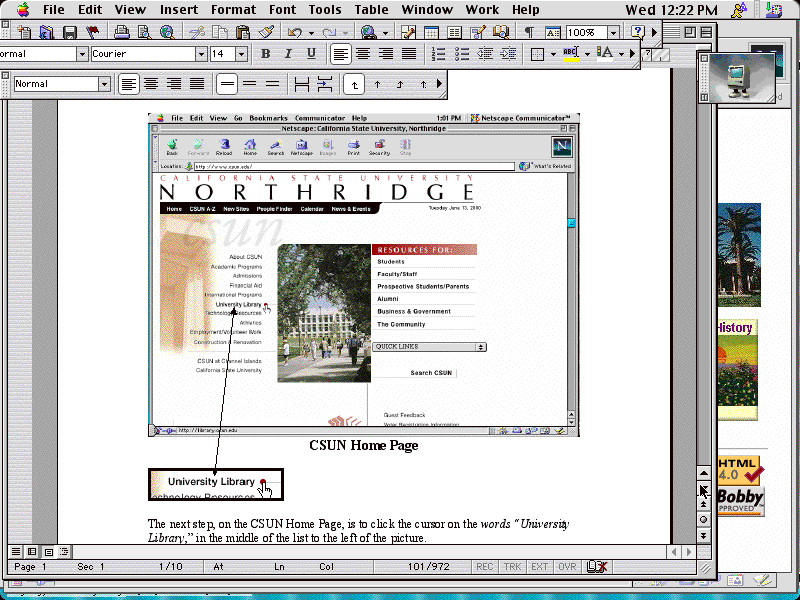The height and width of the screenshot is (600, 800).
Task: Apply numbered list formatting
Action: 438,54
